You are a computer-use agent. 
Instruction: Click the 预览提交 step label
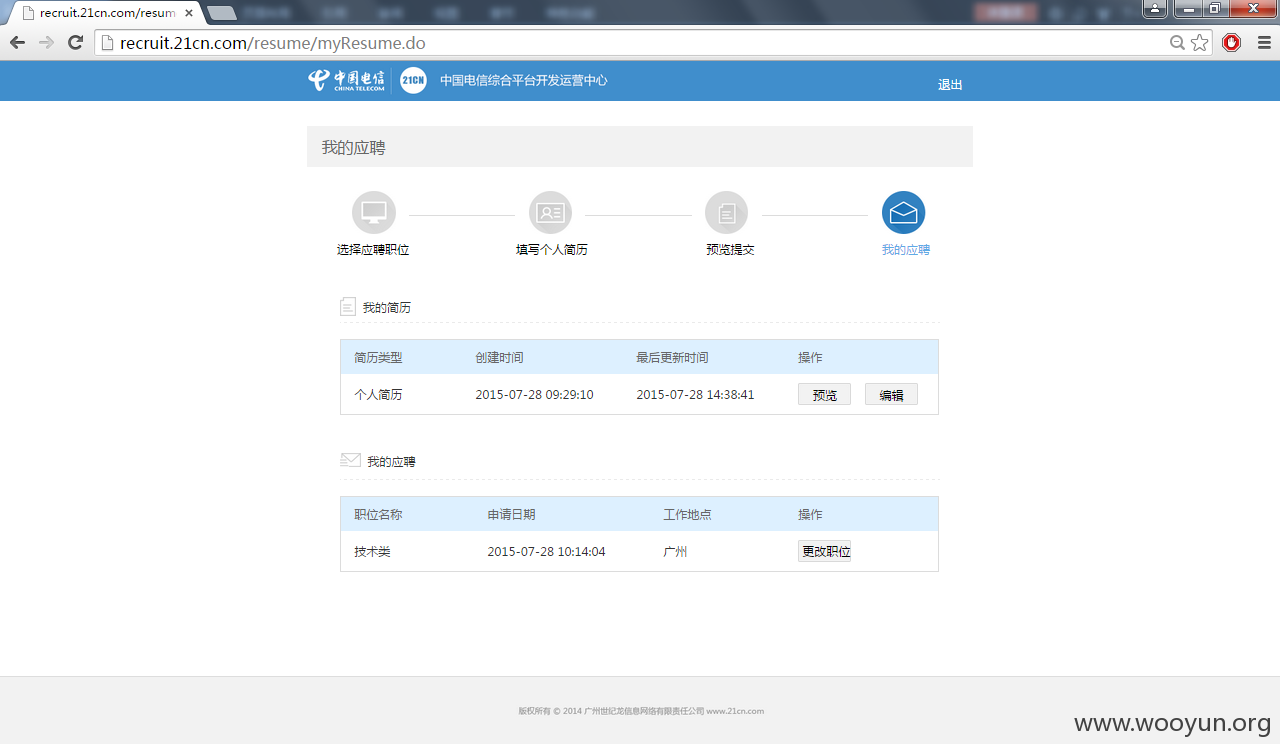pyautogui.click(x=730, y=250)
